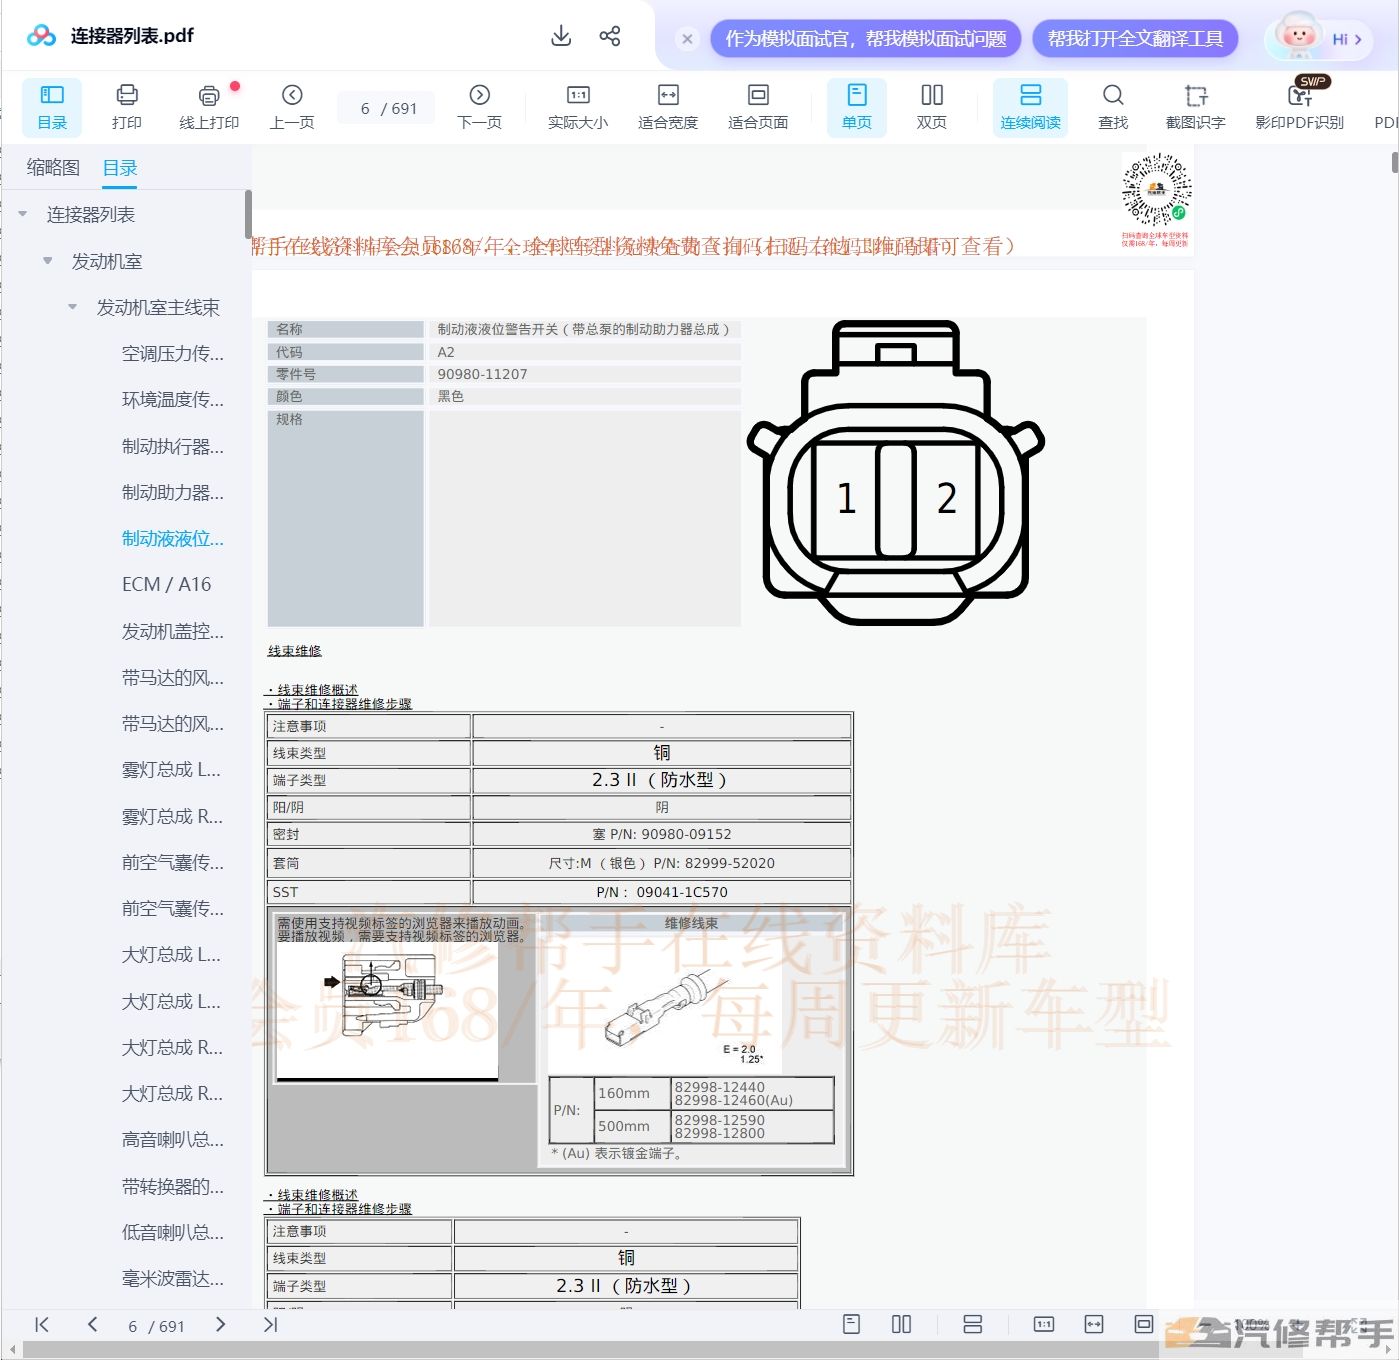Open the 环境温度传... outline entry
The width and height of the screenshot is (1399, 1360).
172,399
